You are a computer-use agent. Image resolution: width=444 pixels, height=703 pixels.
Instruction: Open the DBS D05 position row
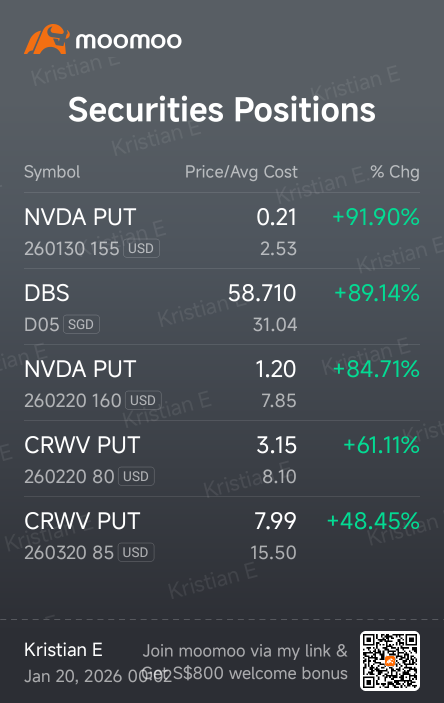[222, 307]
